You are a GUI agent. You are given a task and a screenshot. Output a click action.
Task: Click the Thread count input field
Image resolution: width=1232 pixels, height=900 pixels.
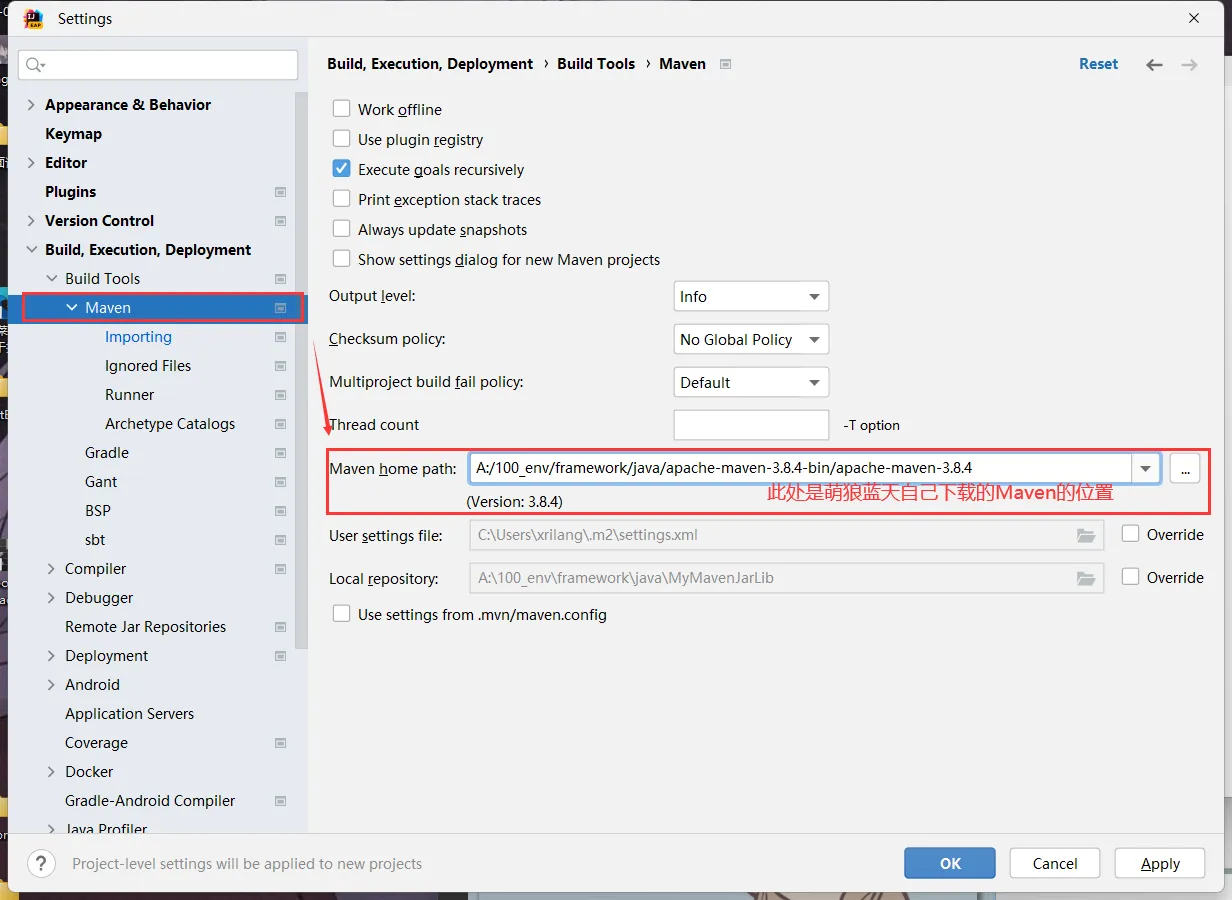(x=751, y=425)
